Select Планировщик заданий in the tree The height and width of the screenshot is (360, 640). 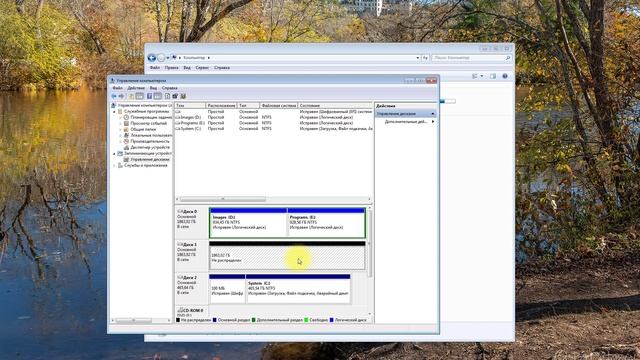(151, 117)
